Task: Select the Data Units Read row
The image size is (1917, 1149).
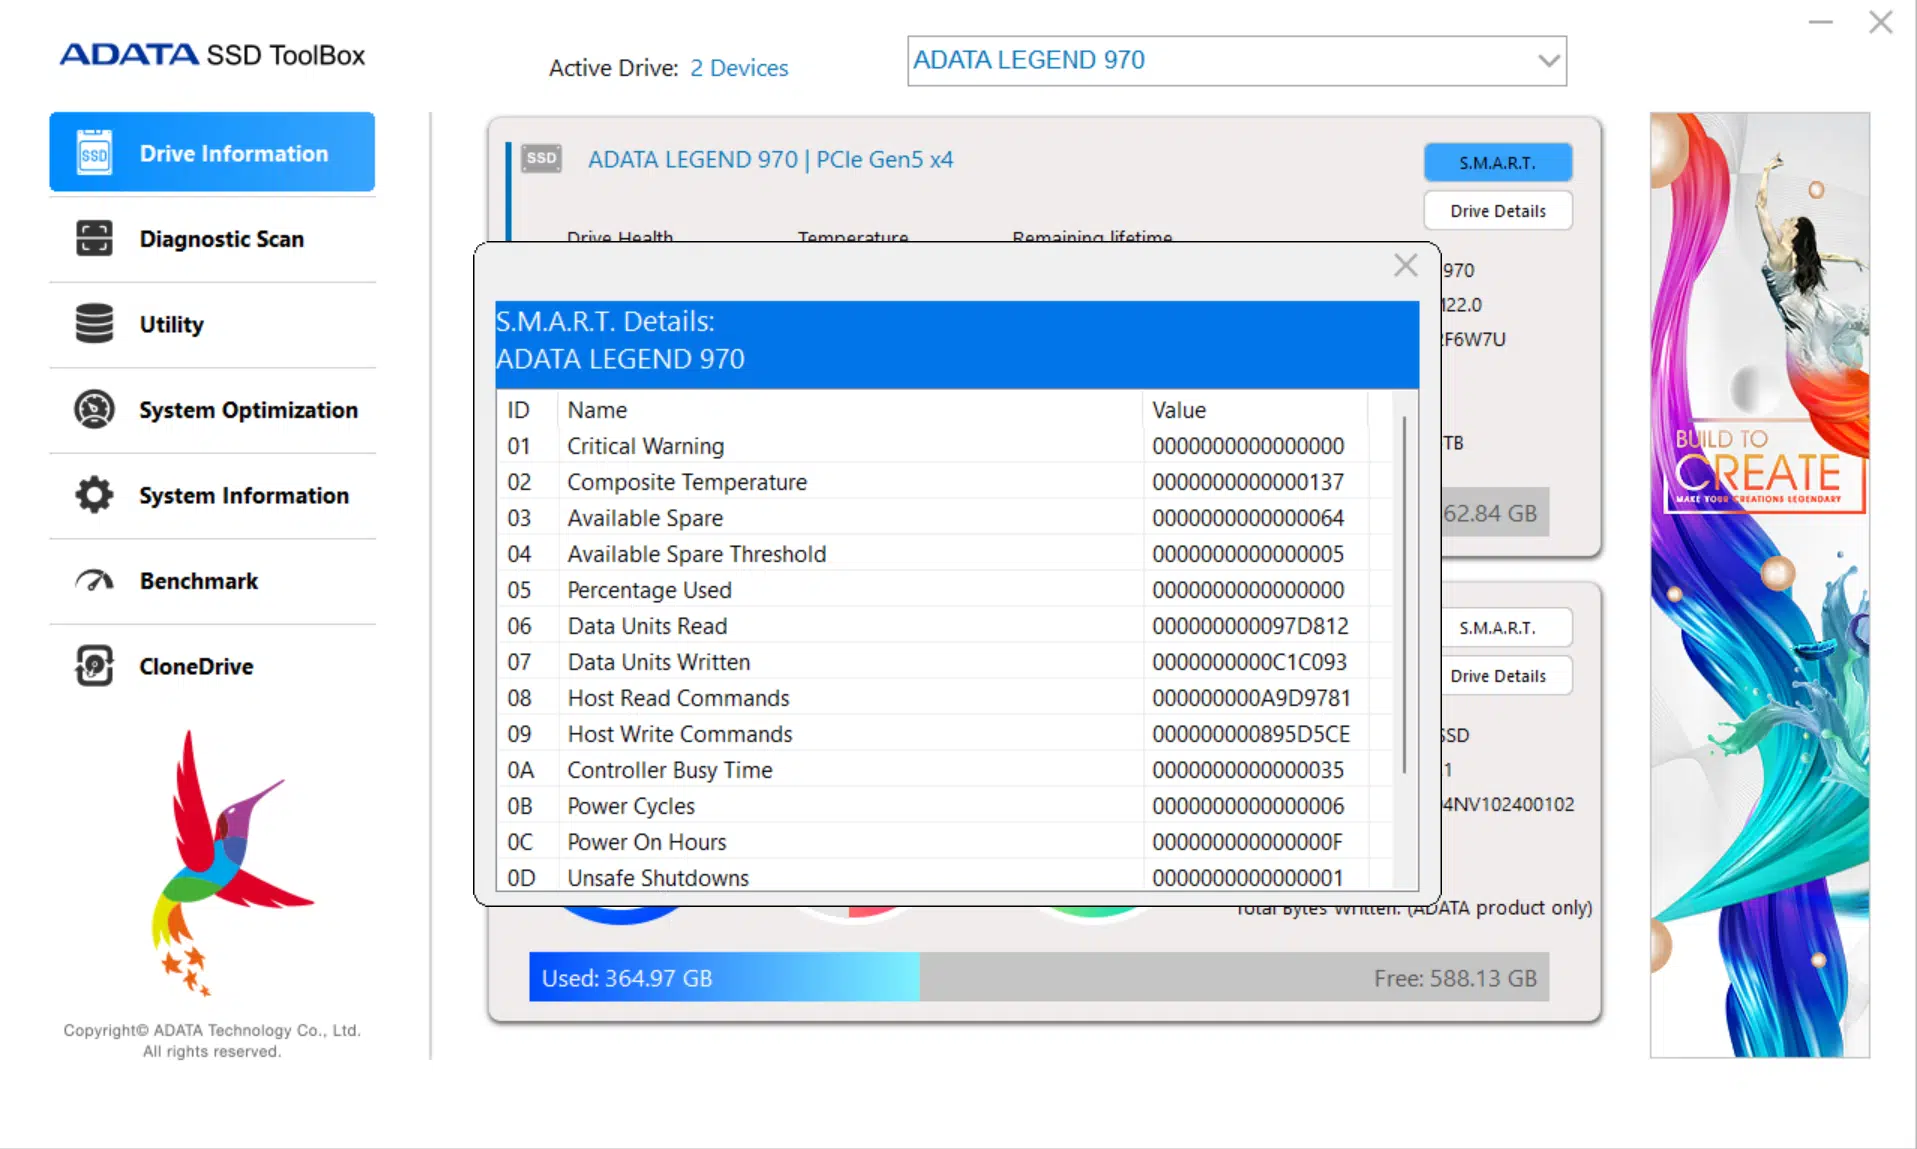Action: (x=945, y=626)
